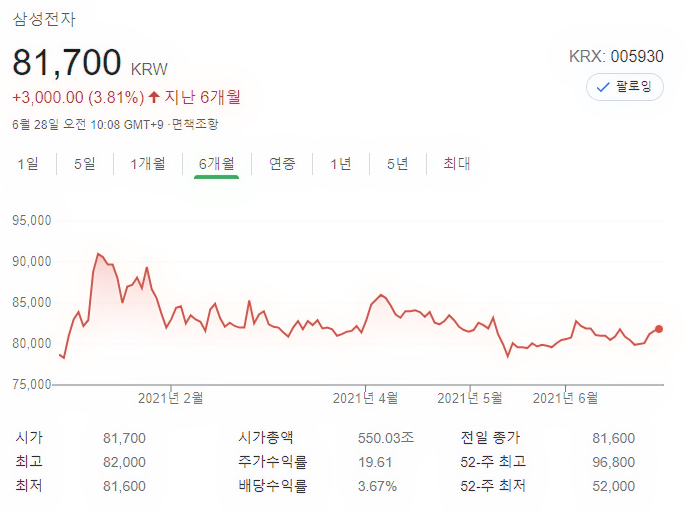Click the 52-주 최저 value 52,000
The height and width of the screenshot is (512, 696).
point(614,486)
